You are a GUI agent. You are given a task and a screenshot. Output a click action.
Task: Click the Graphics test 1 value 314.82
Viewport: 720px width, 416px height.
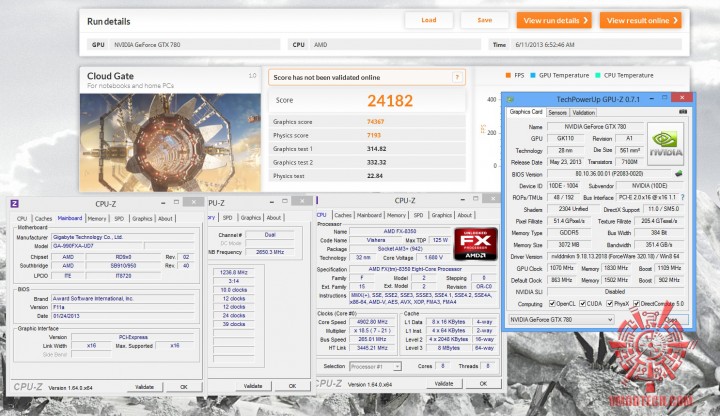click(x=376, y=149)
